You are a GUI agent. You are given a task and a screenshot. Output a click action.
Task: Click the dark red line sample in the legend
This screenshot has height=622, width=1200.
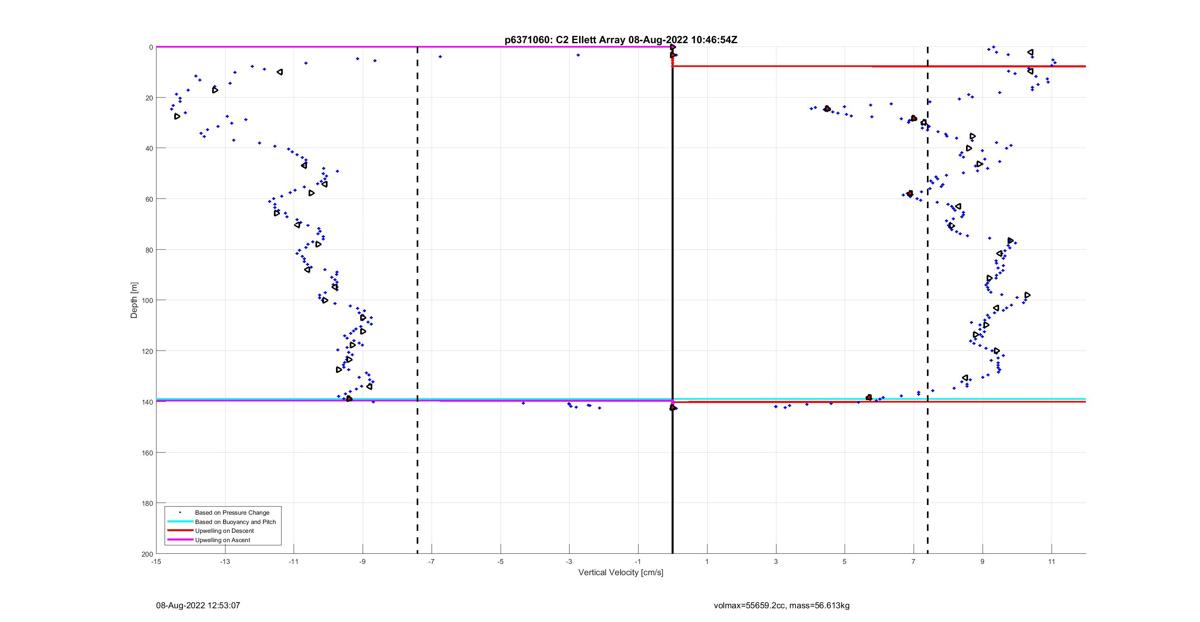click(179, 530)
